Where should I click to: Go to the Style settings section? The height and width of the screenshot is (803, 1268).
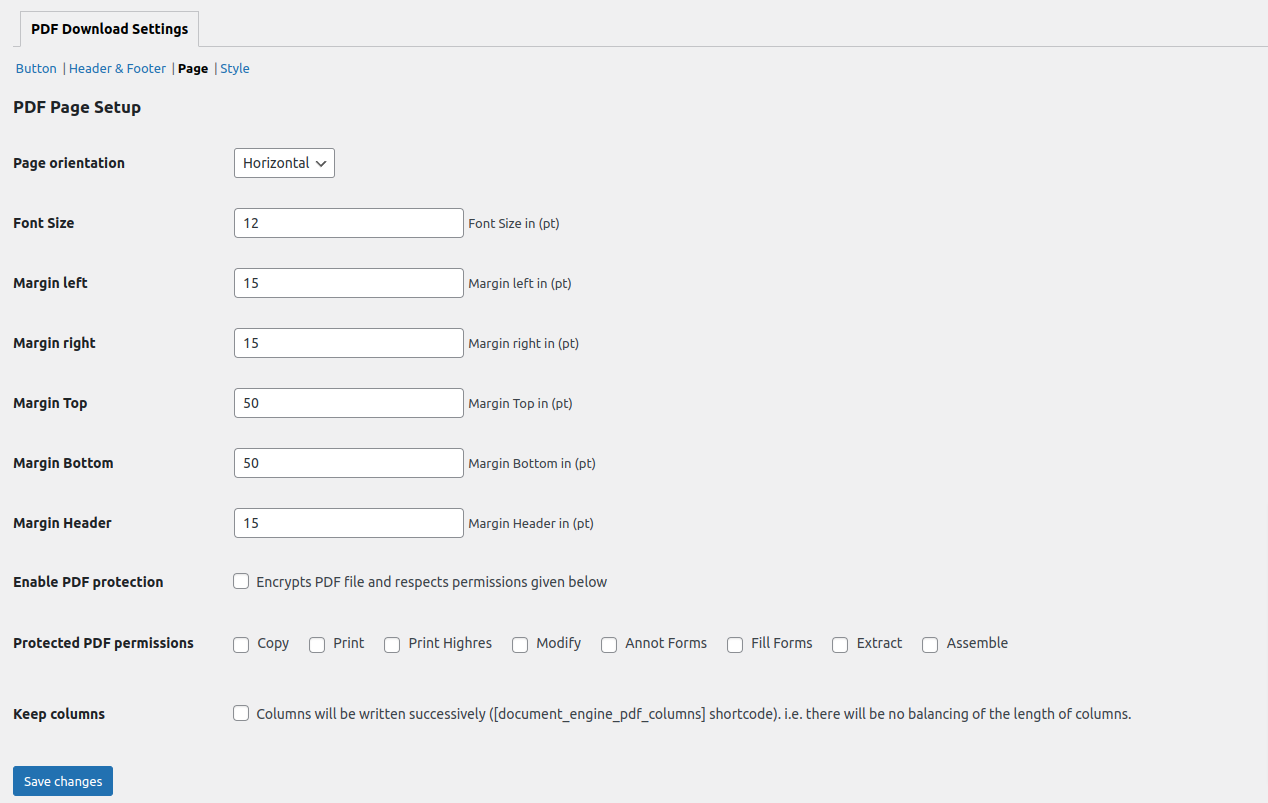tap(234, 68)
